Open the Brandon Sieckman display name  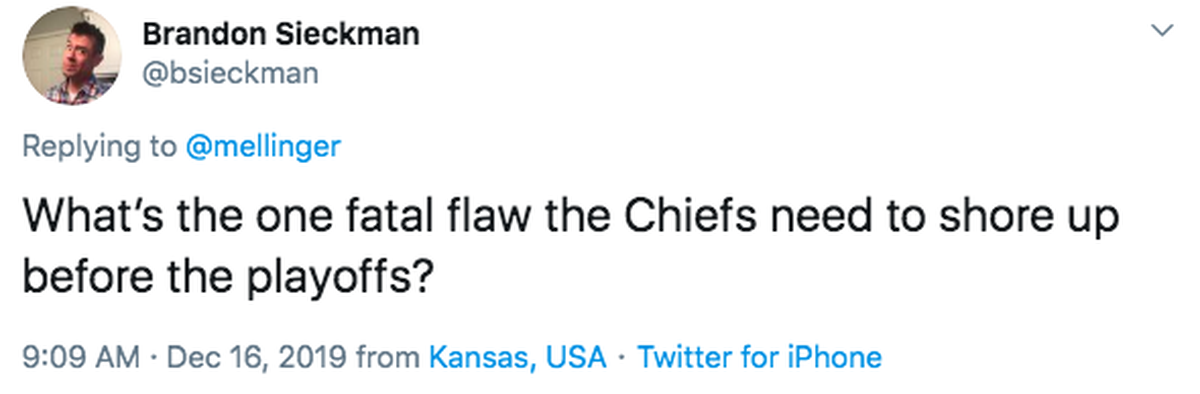click(x=281, y=34)
